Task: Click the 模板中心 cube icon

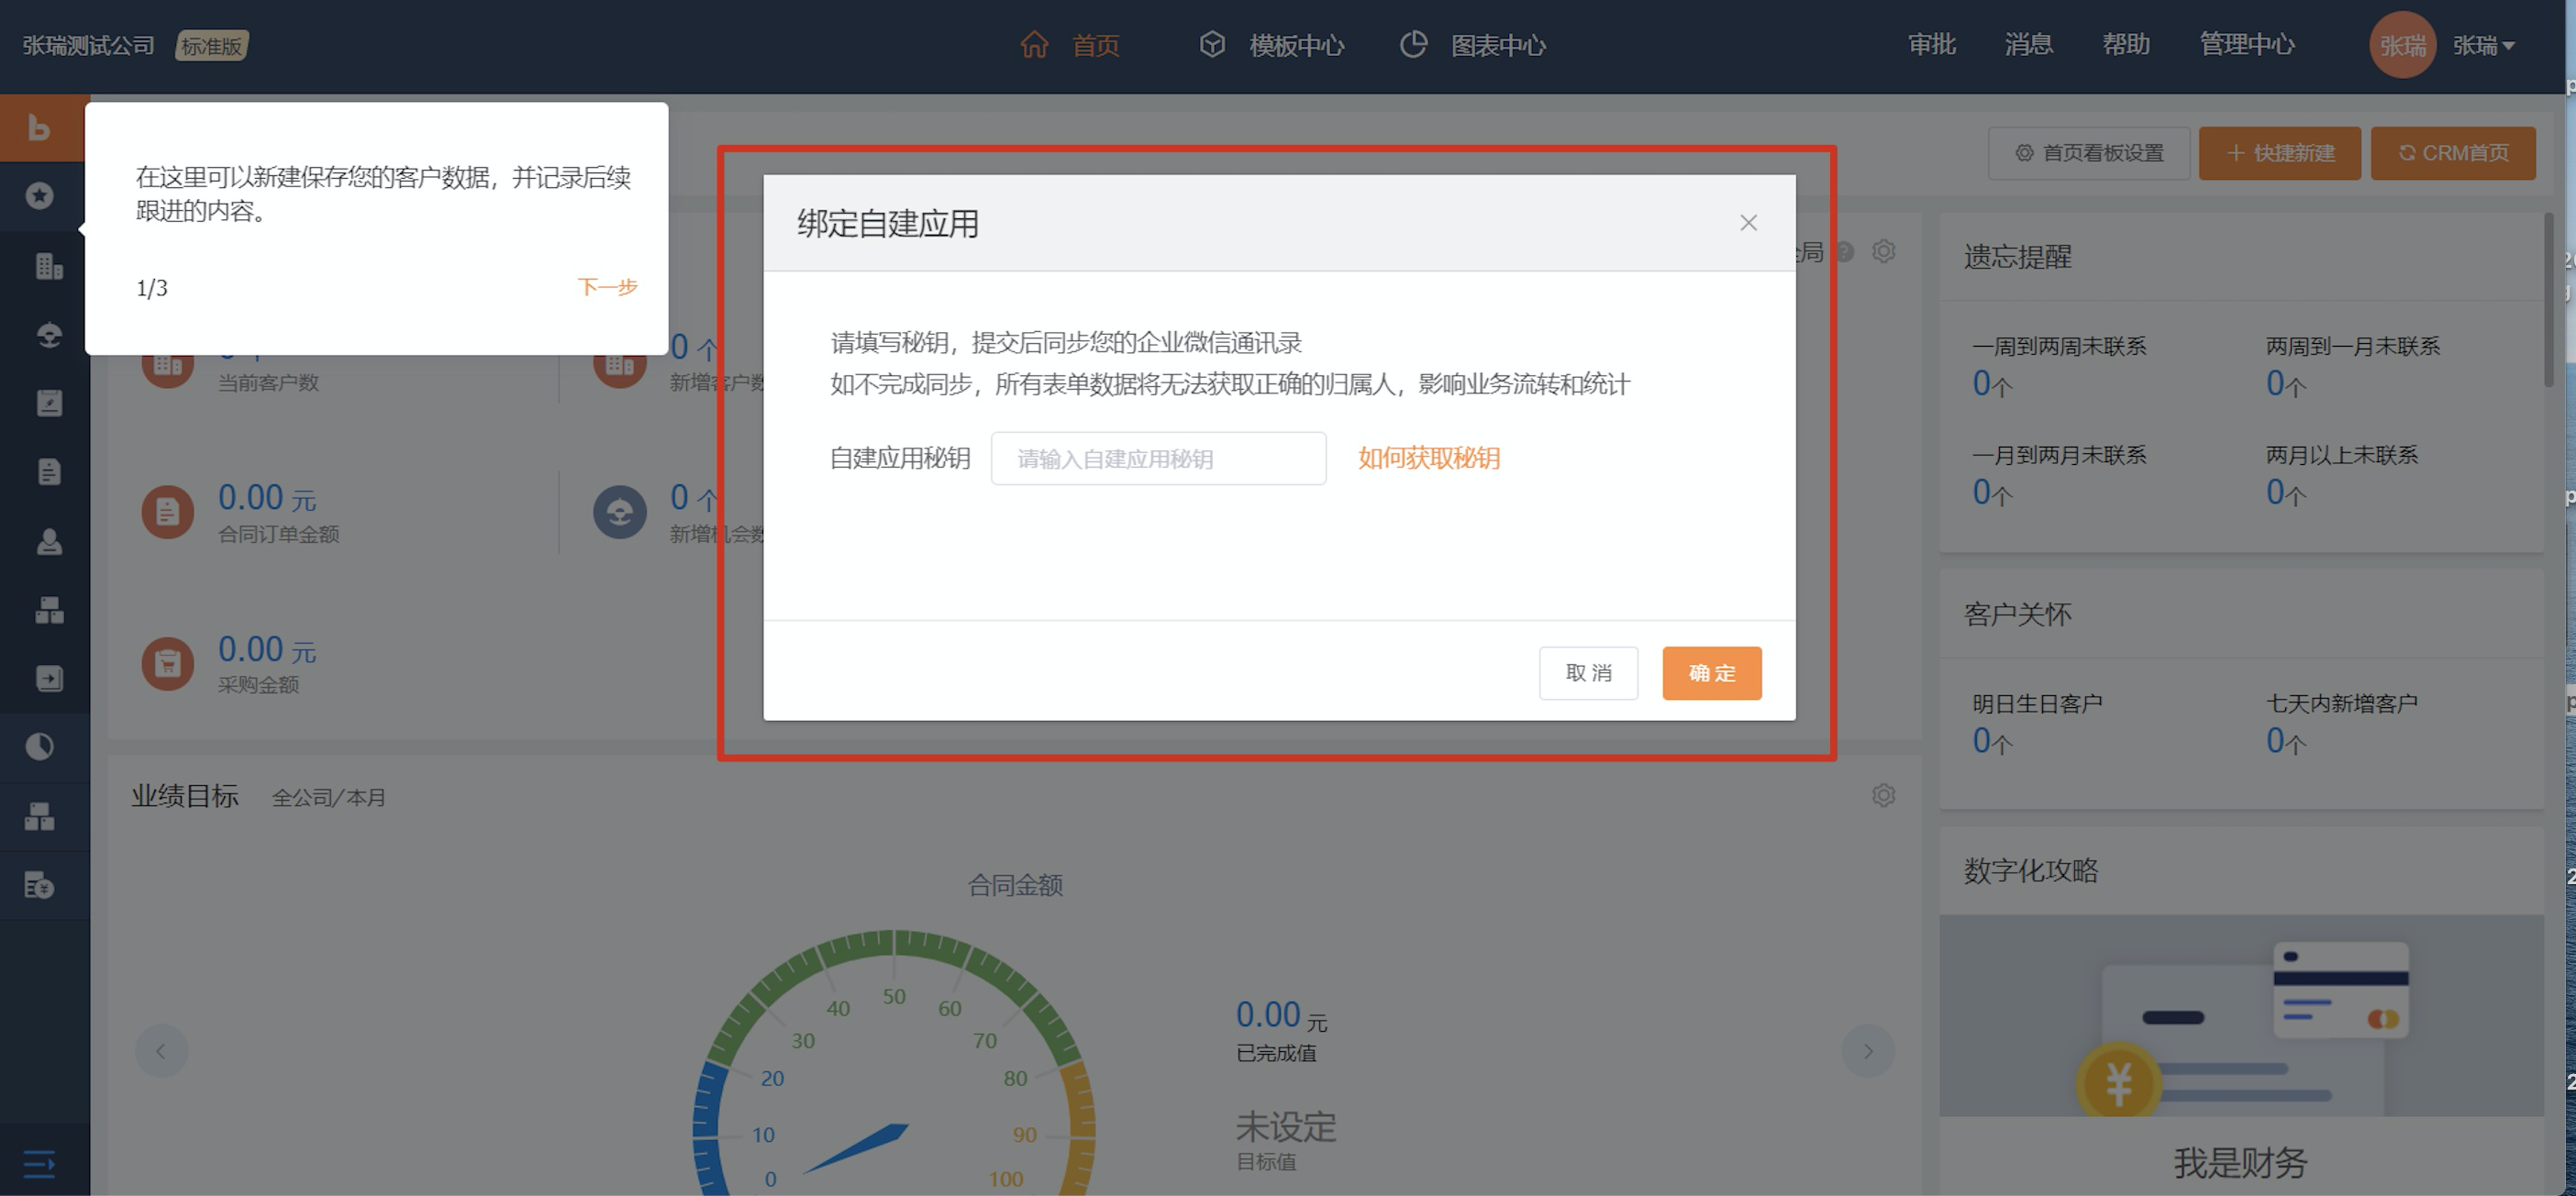Action: pyautogui.click(x=1212, y=45)
